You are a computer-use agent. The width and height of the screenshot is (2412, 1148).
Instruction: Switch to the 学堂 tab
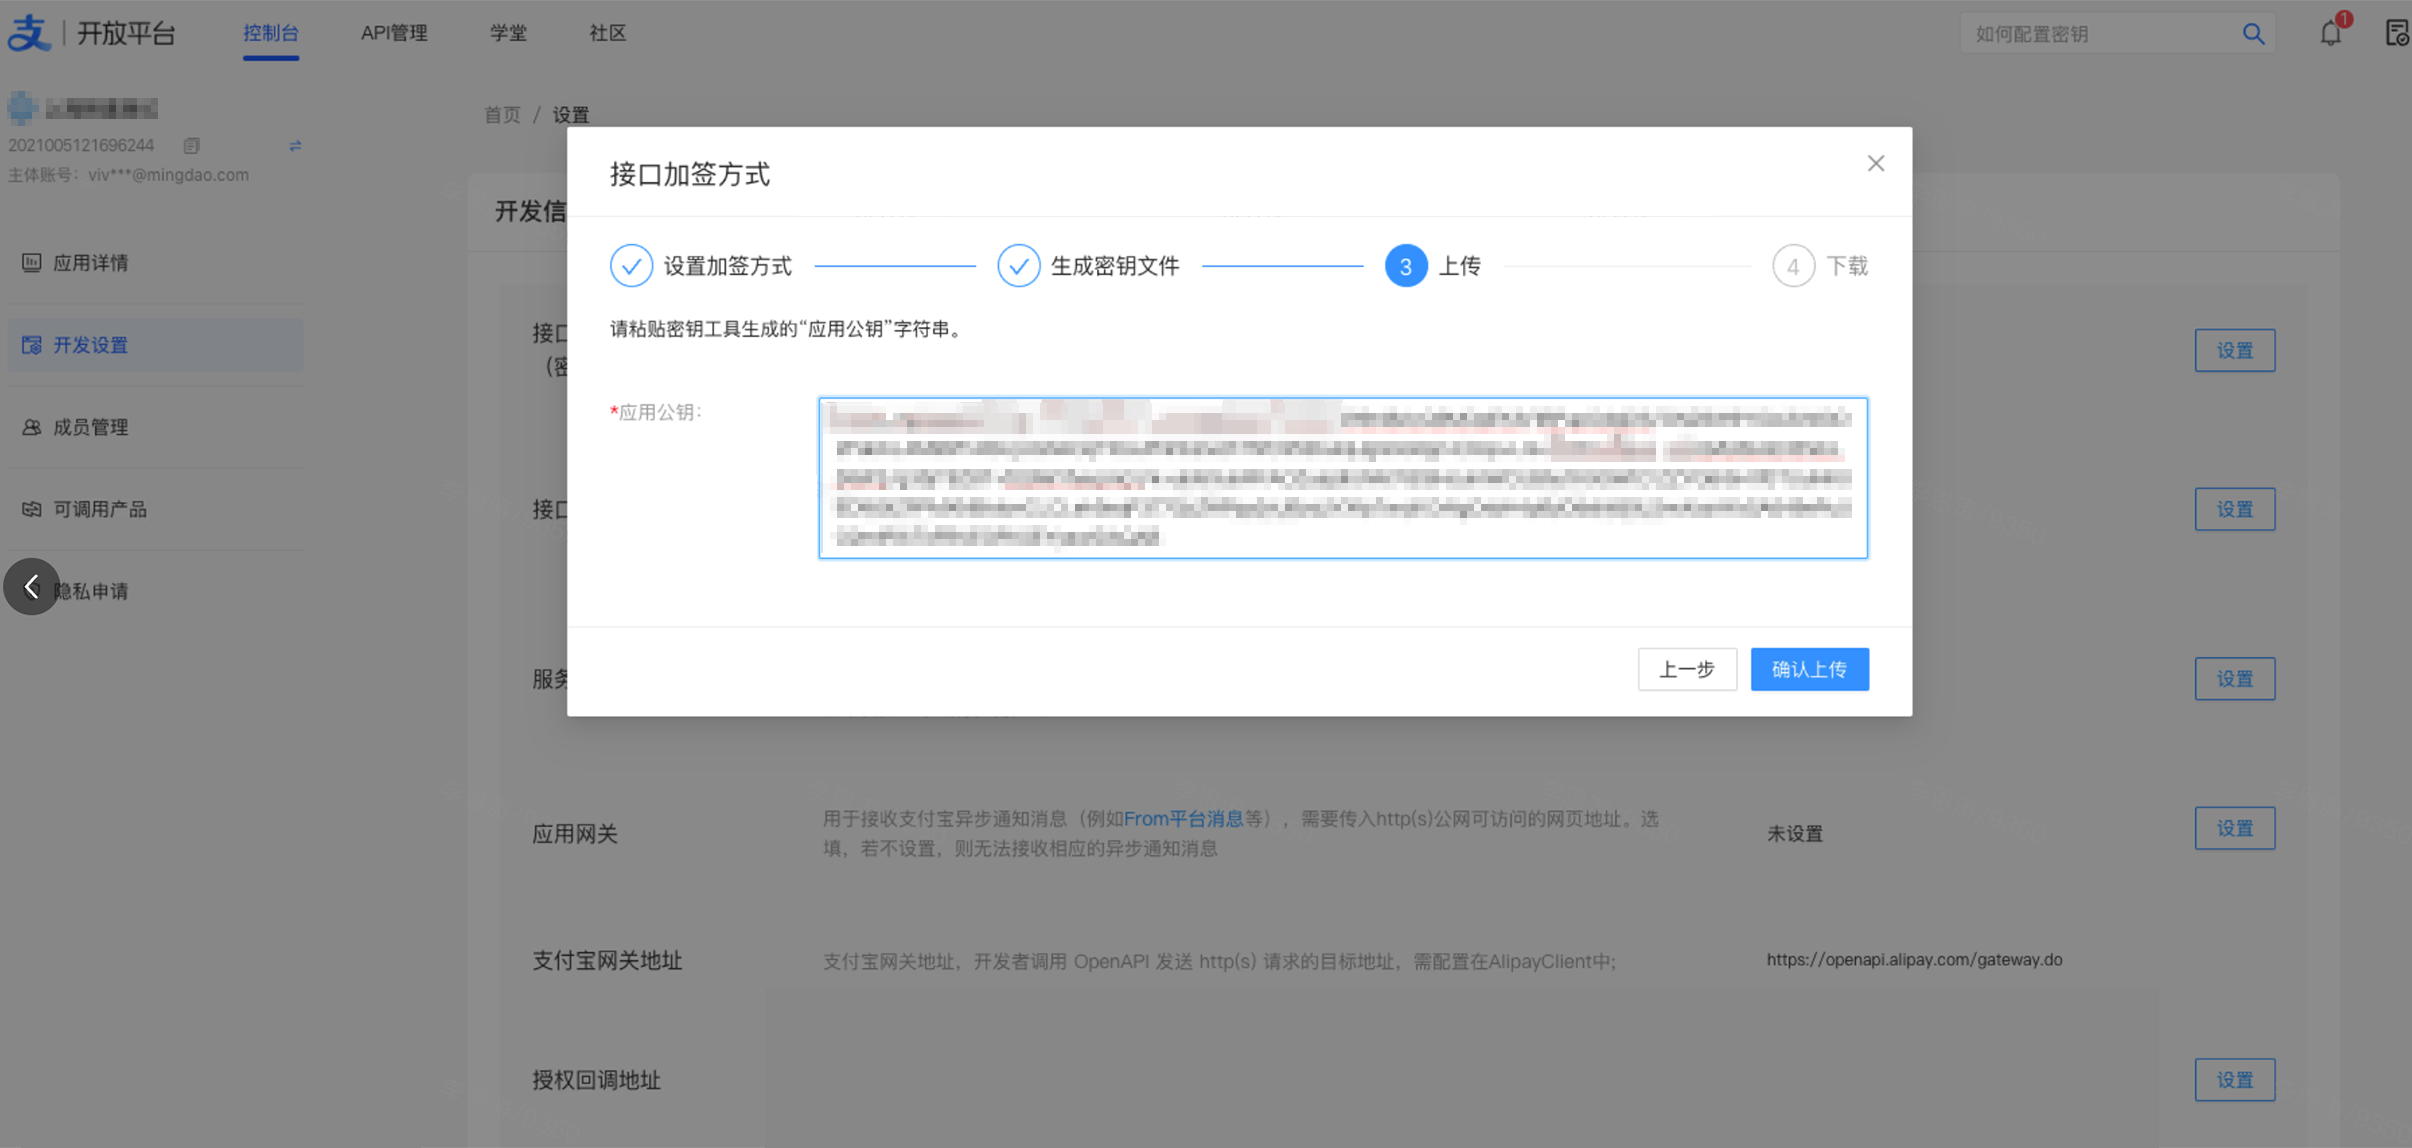(x=508, y=33)
